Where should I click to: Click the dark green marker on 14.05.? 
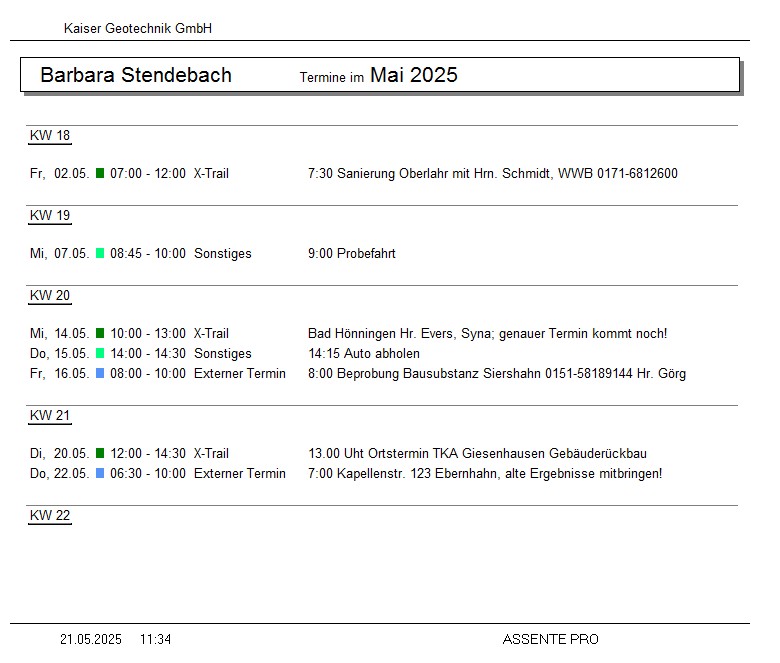click(100, 334)
